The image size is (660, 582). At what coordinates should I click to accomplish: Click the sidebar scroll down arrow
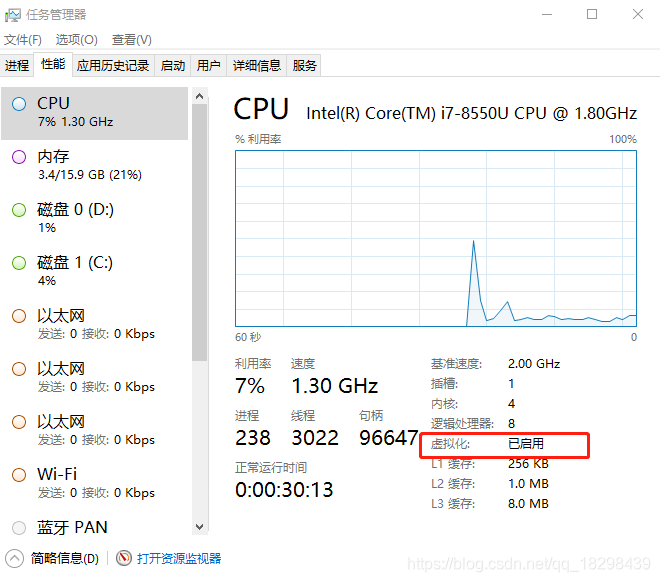click(x=200, y=526)
